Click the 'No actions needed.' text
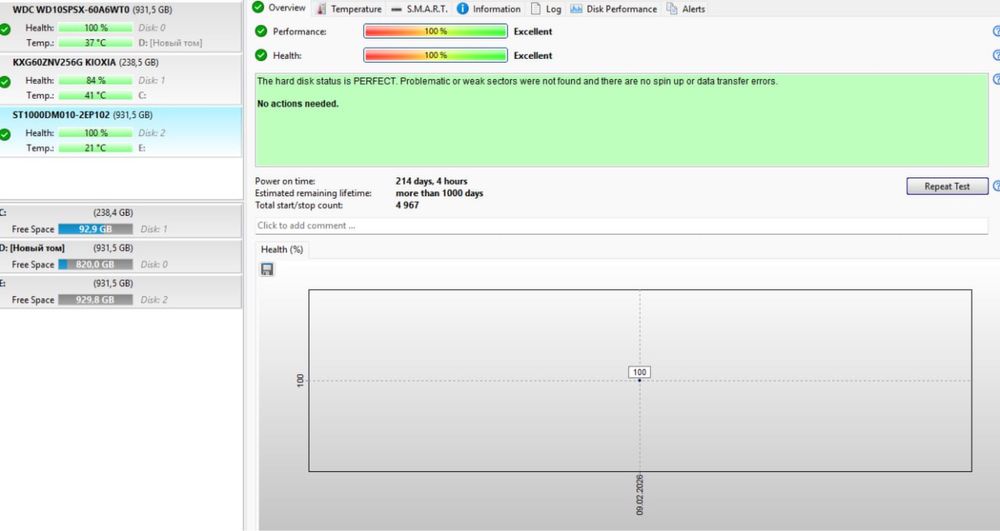 pos(298,103)
